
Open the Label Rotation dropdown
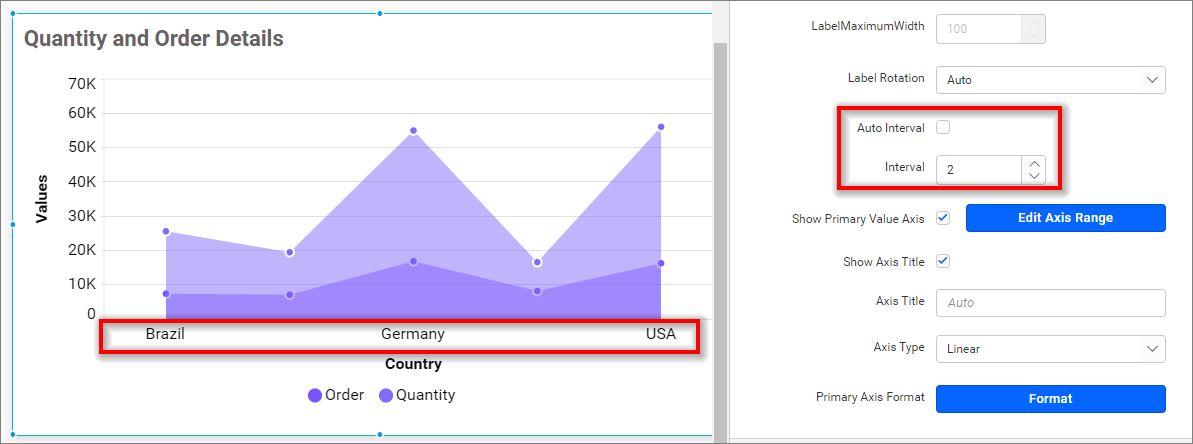click(1050, 80)
